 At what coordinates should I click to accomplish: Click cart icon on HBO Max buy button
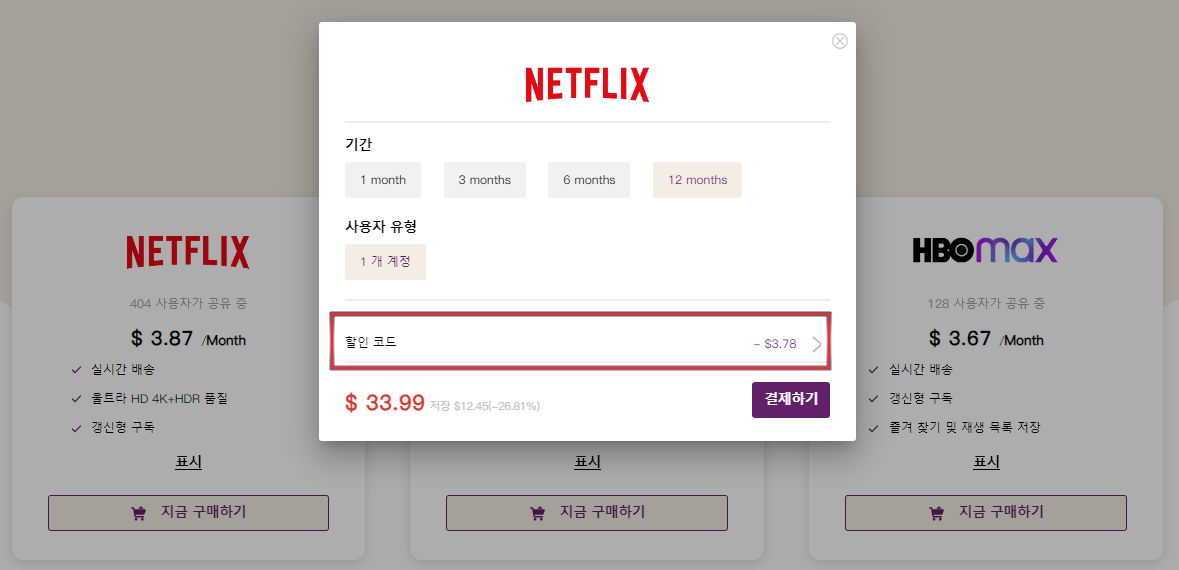click(936, 514)
